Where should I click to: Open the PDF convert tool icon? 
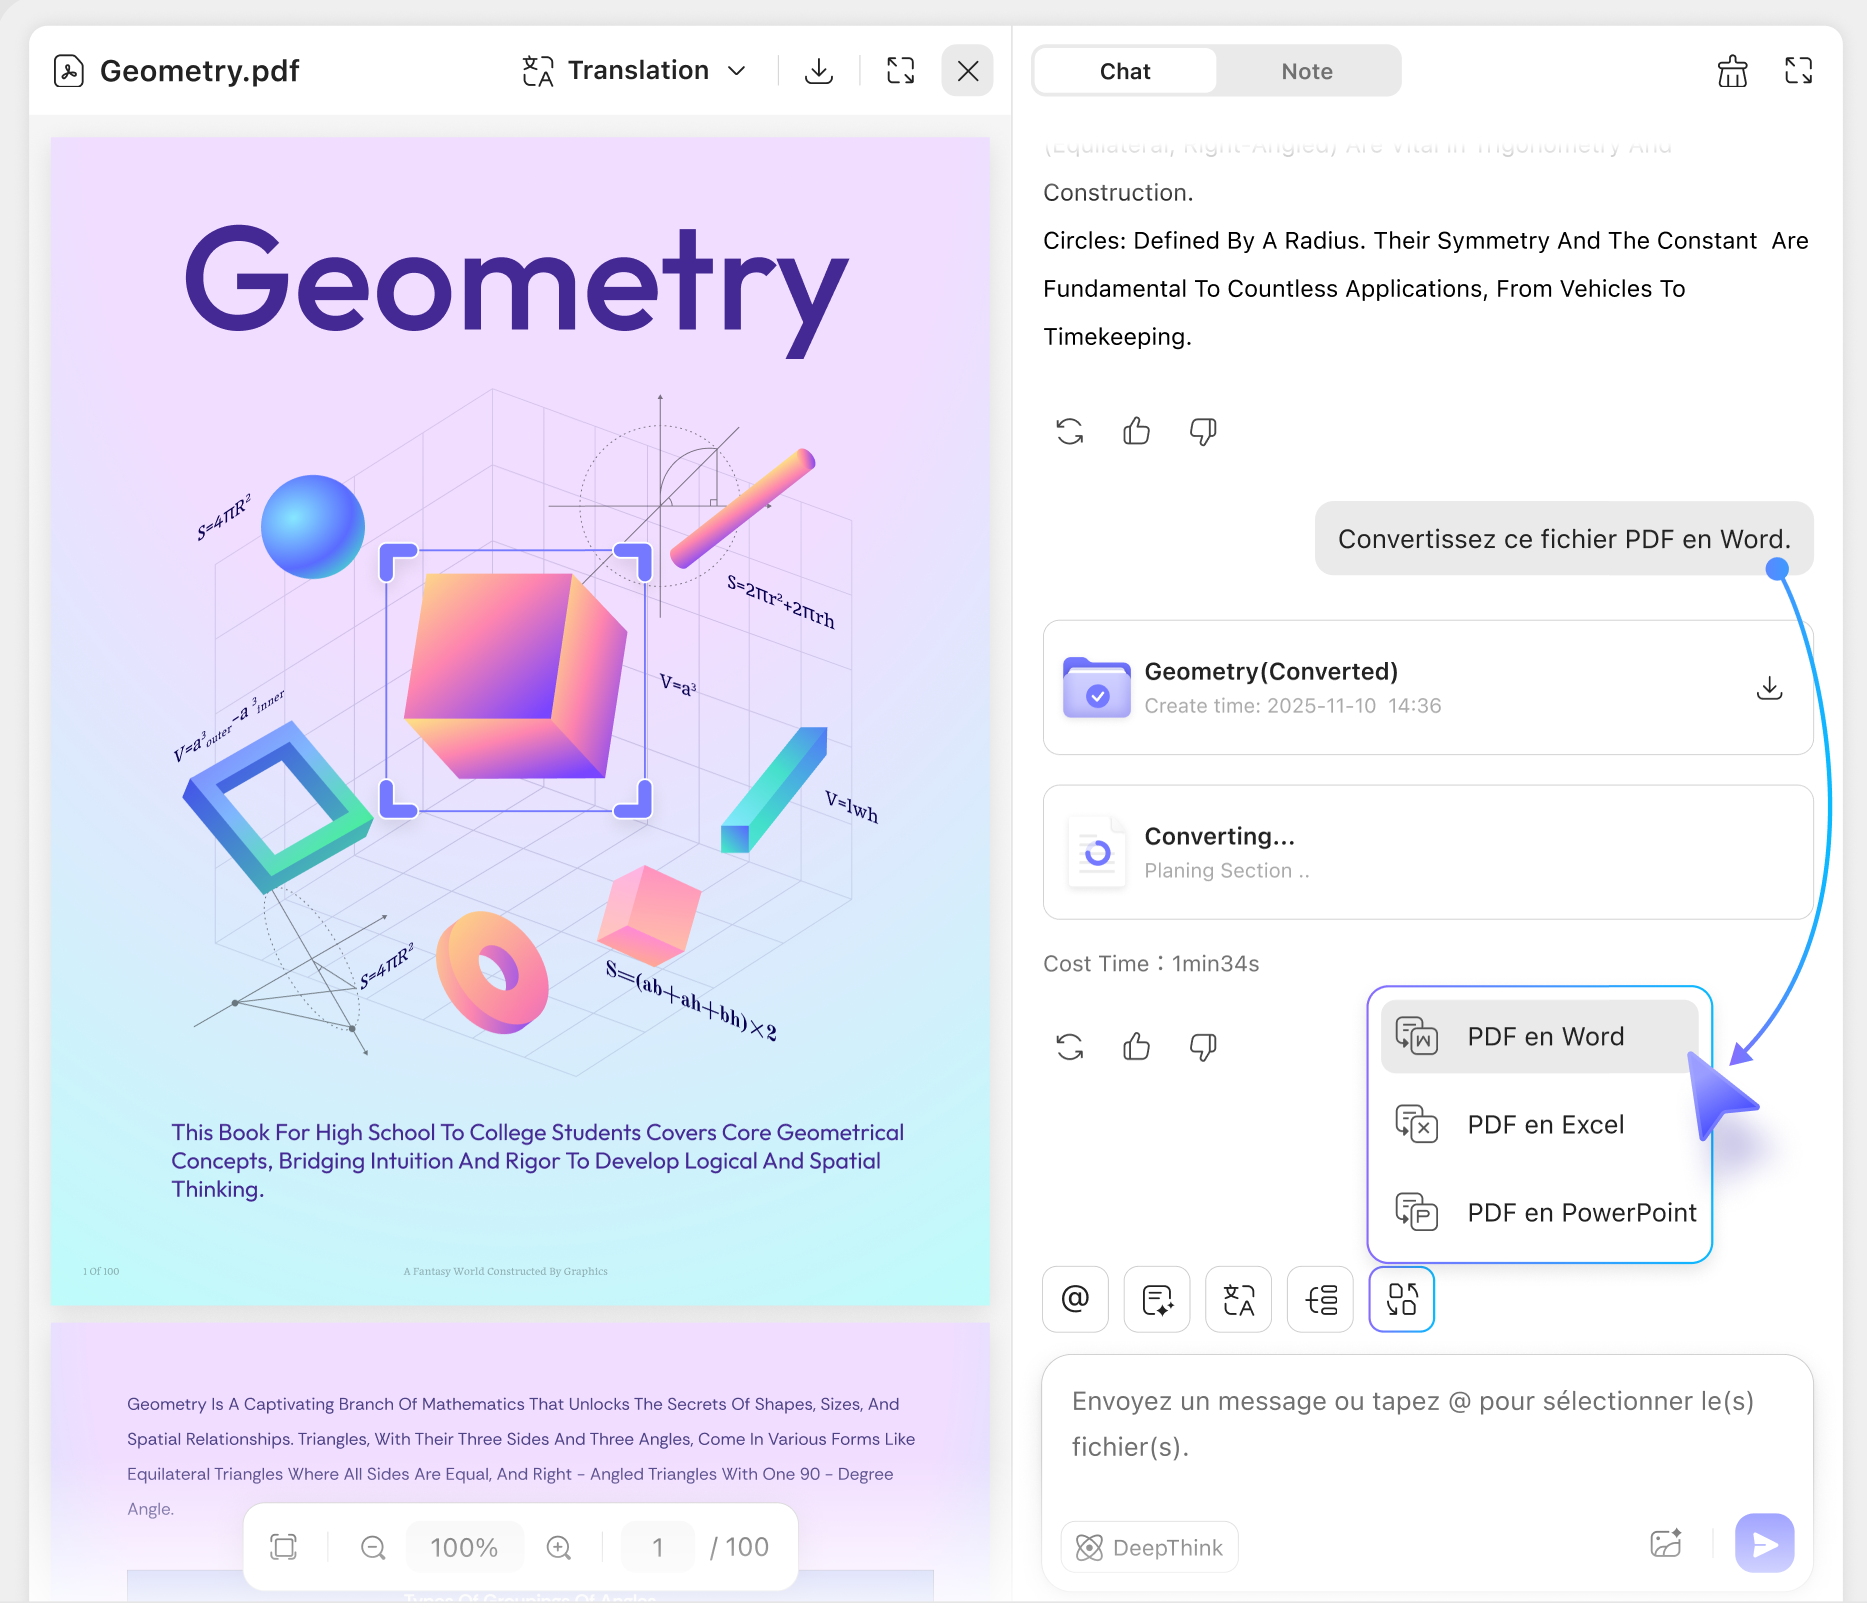(1401, 1299)
